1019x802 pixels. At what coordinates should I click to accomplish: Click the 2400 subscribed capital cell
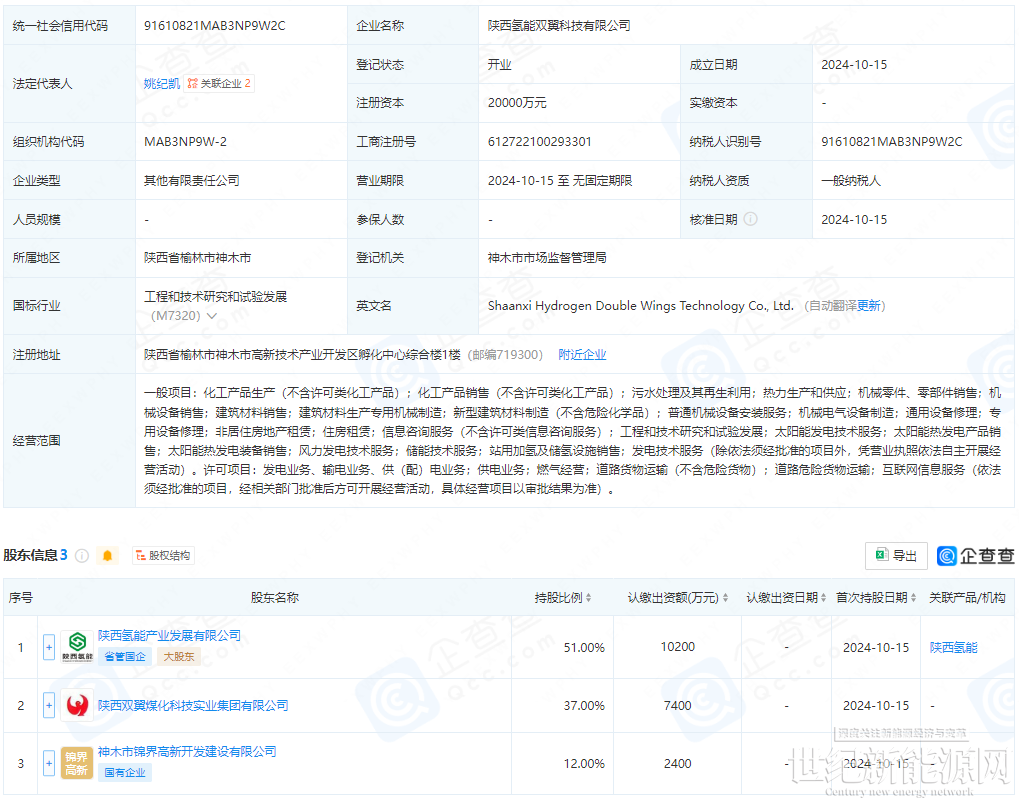click(678, 763)
